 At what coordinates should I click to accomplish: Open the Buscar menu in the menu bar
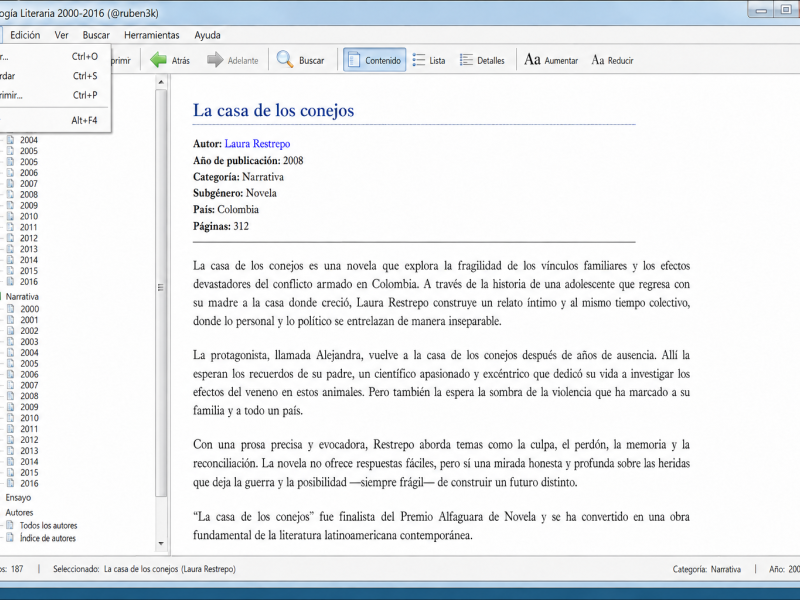96,35
